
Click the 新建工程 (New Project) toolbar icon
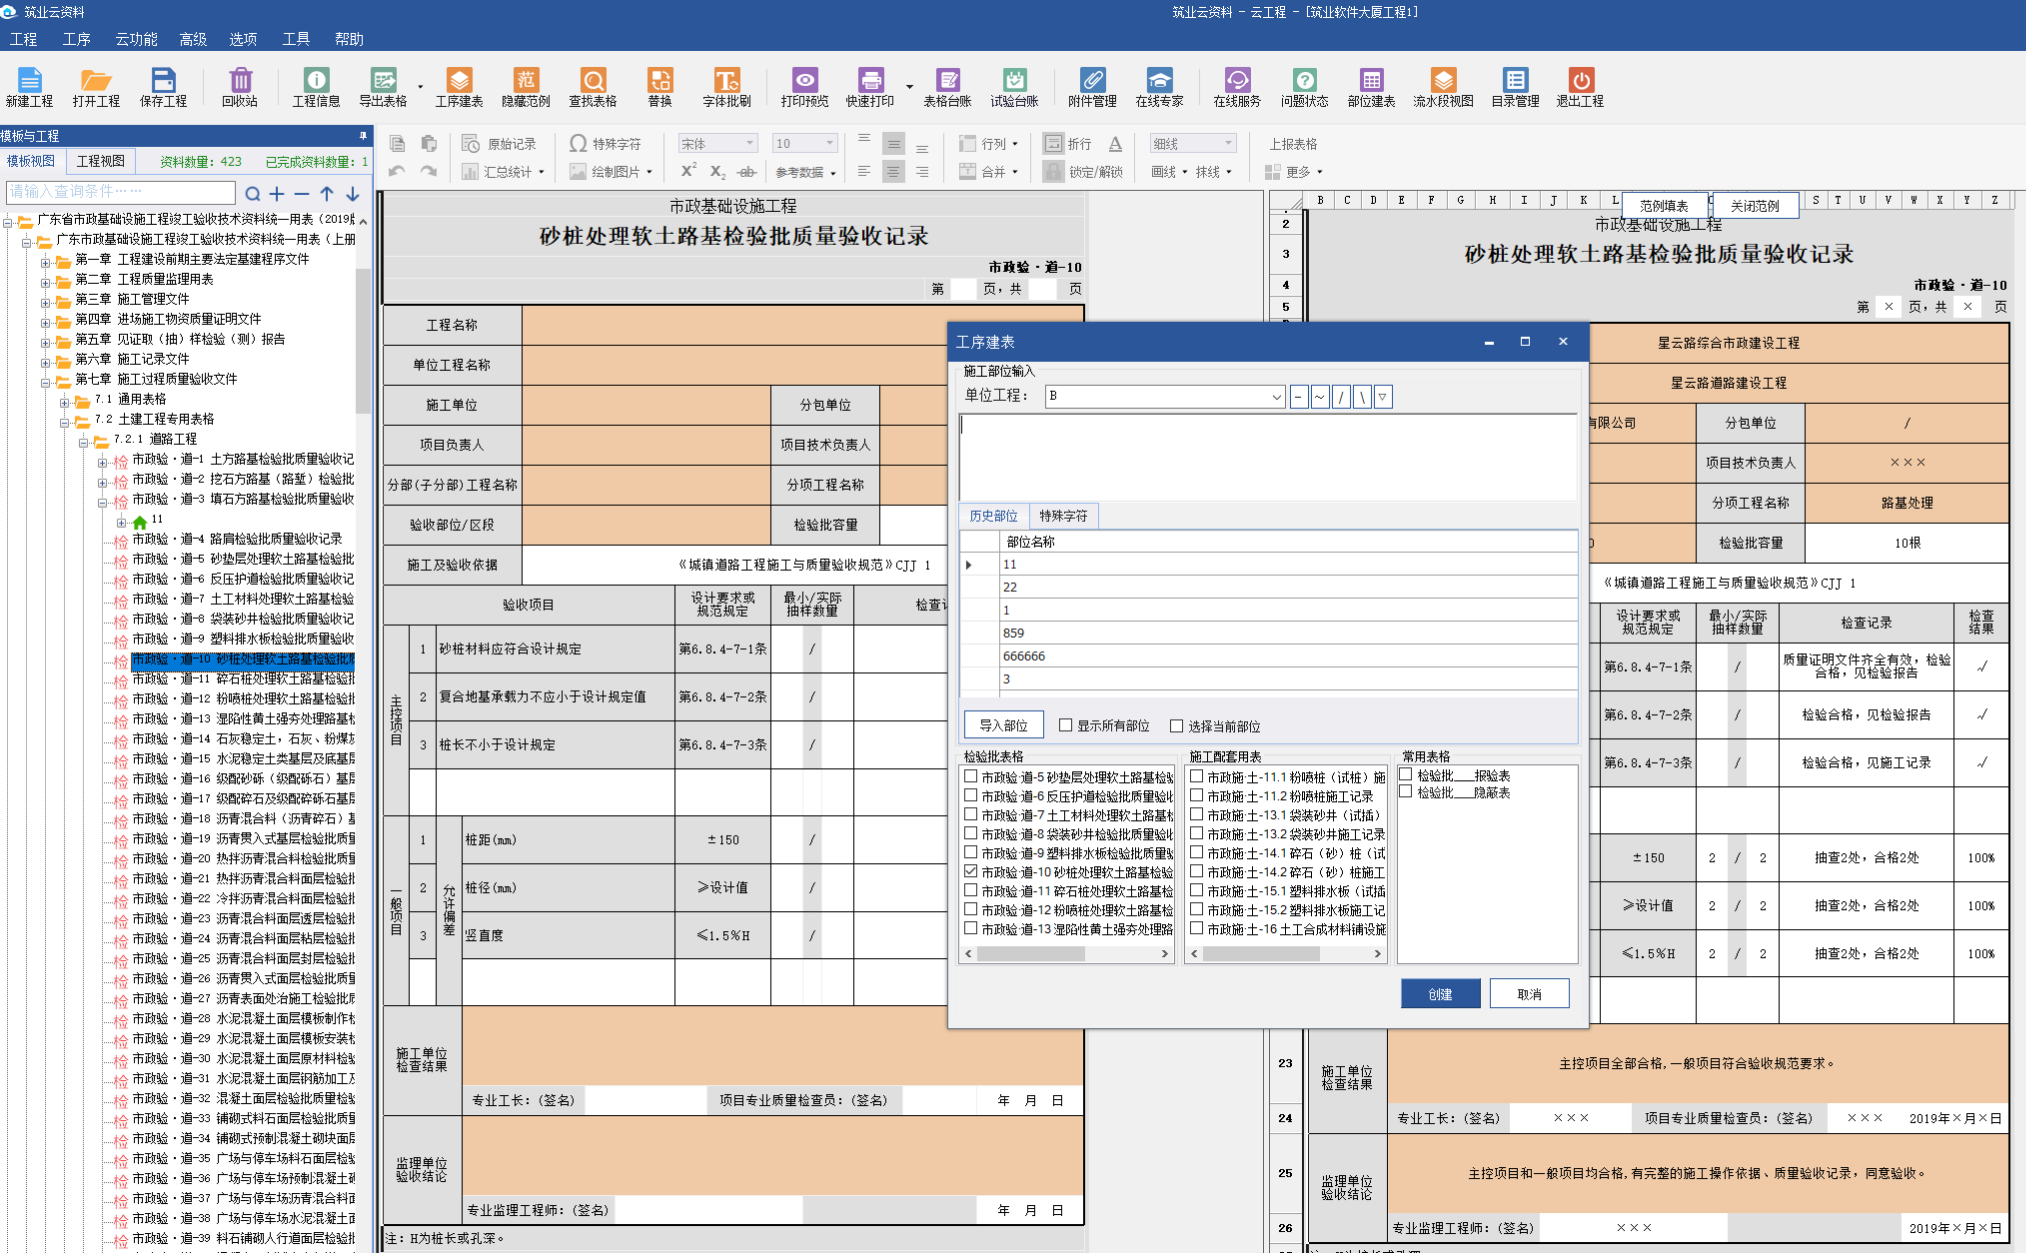pyautogui.click(x=29, y=82)
